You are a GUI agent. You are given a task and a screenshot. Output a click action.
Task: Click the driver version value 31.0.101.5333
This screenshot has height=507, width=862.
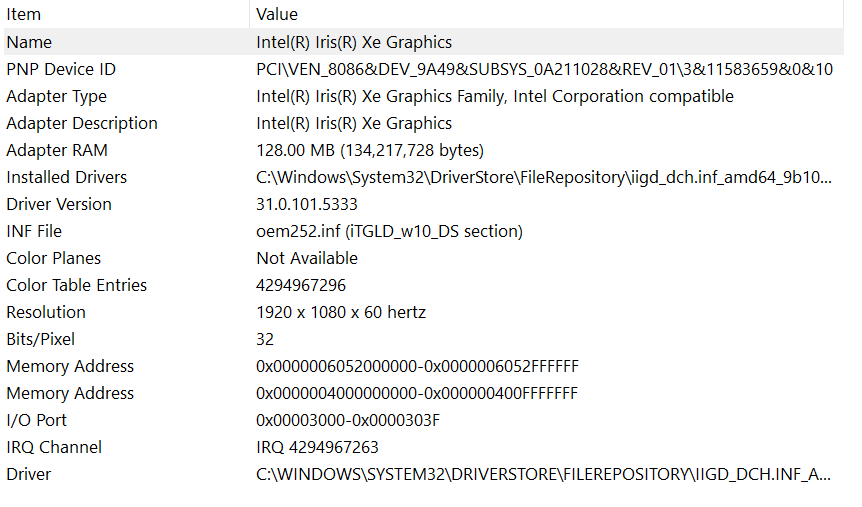tap(306, 204)
